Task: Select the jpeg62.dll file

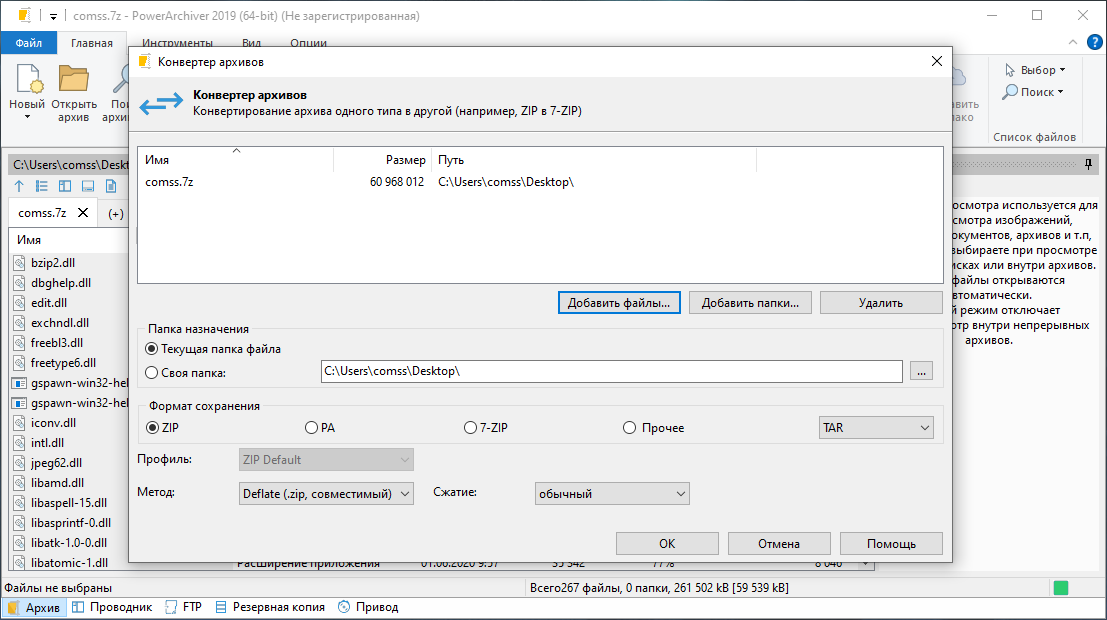Action: [x=56, y=463]
